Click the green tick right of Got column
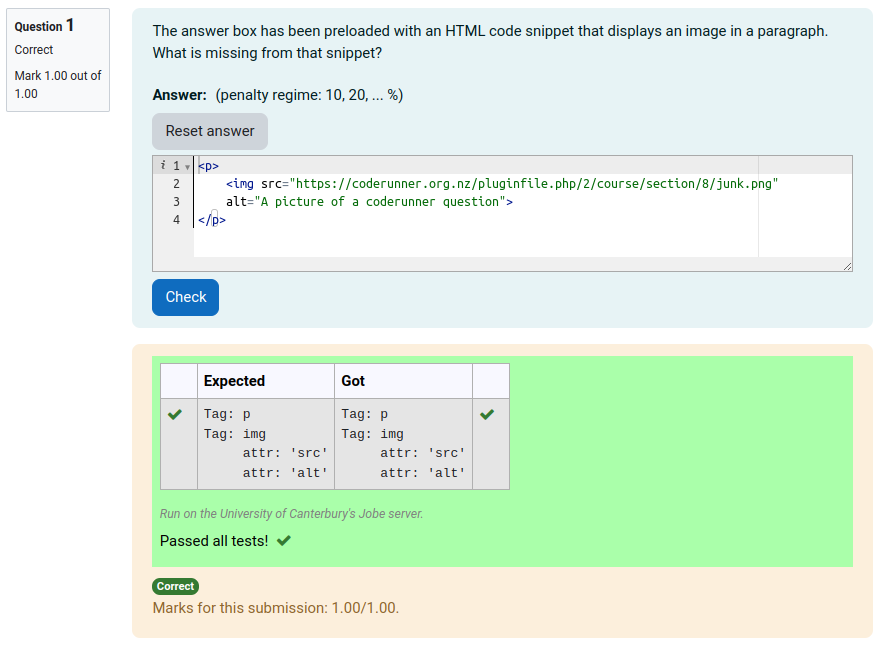The height and width of the screenshot is (646, 881). pos(487,415)
